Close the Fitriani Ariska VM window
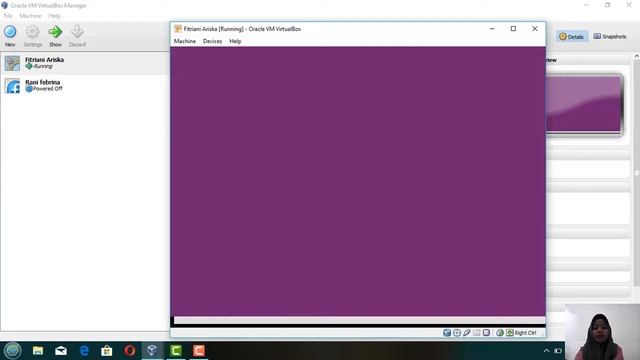Viewport: 640px width, 360px height. coord(535,29)
